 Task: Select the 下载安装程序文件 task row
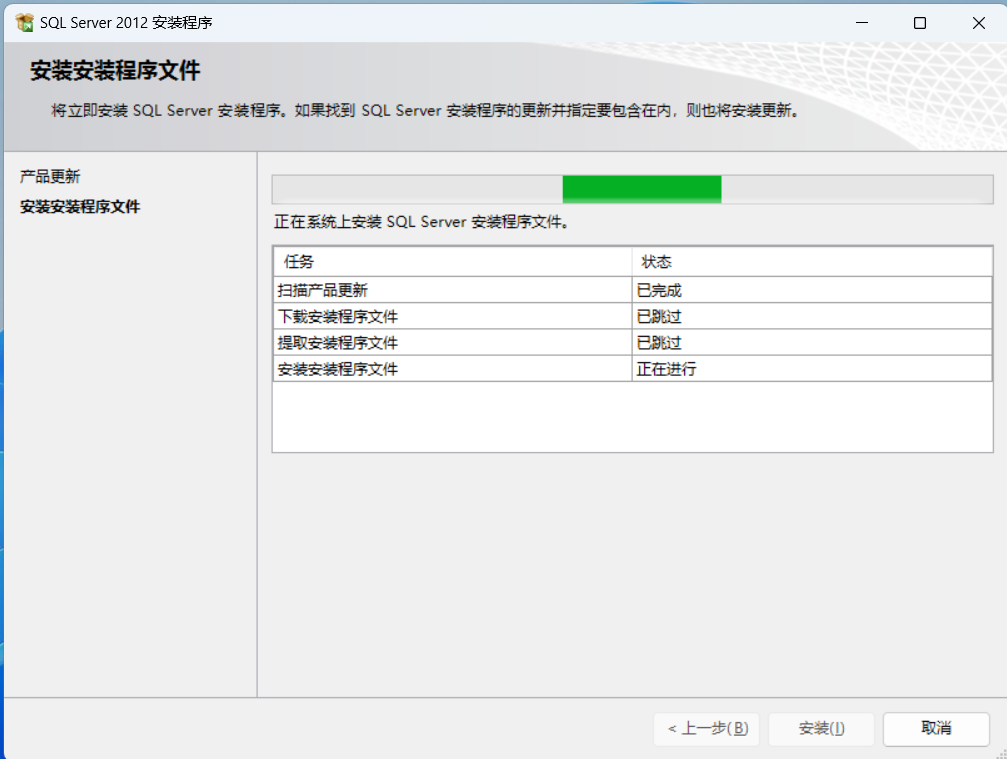[633, 317]
